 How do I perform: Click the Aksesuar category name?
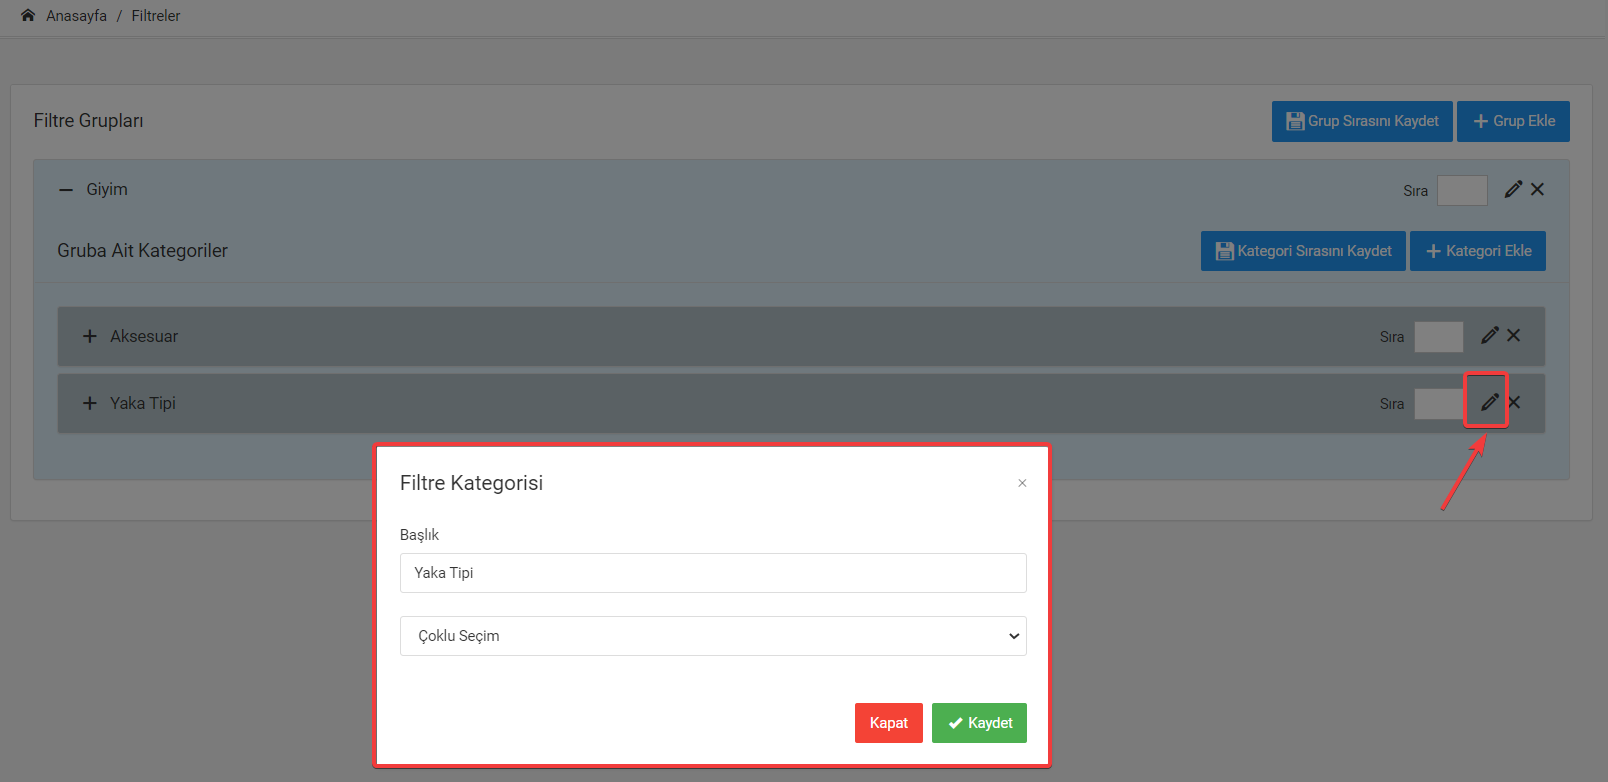[x=144, y=336]
